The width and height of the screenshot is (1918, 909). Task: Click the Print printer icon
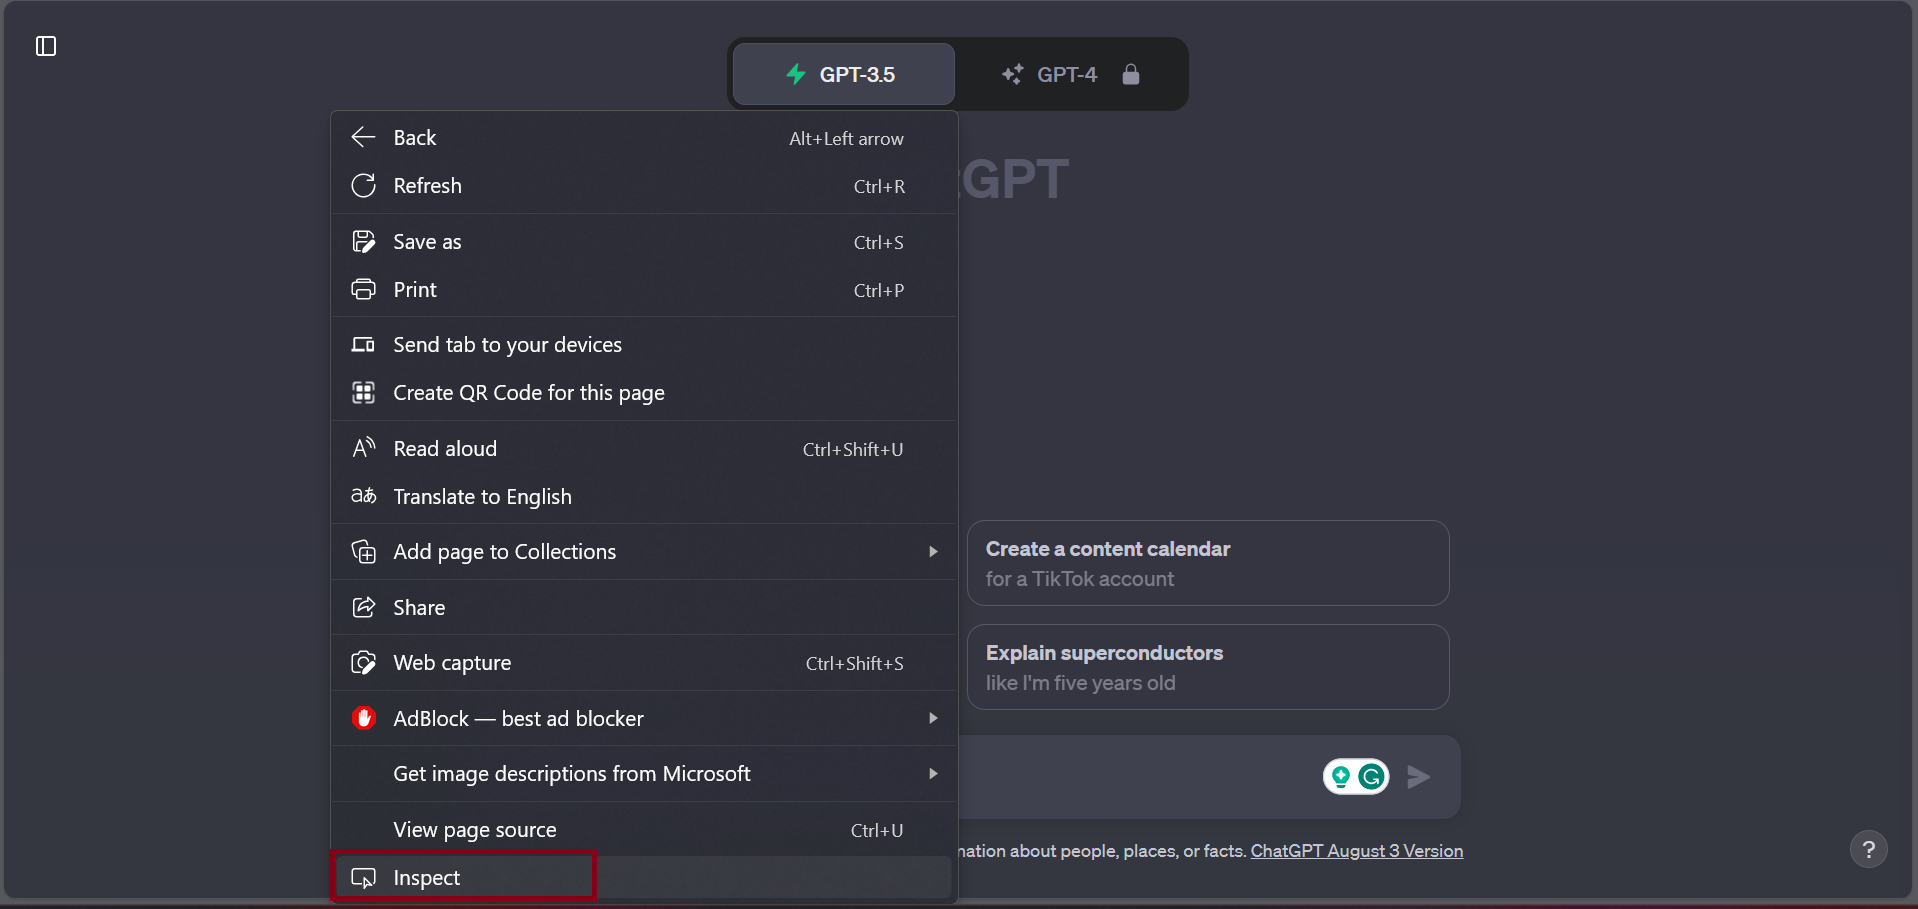363,290
